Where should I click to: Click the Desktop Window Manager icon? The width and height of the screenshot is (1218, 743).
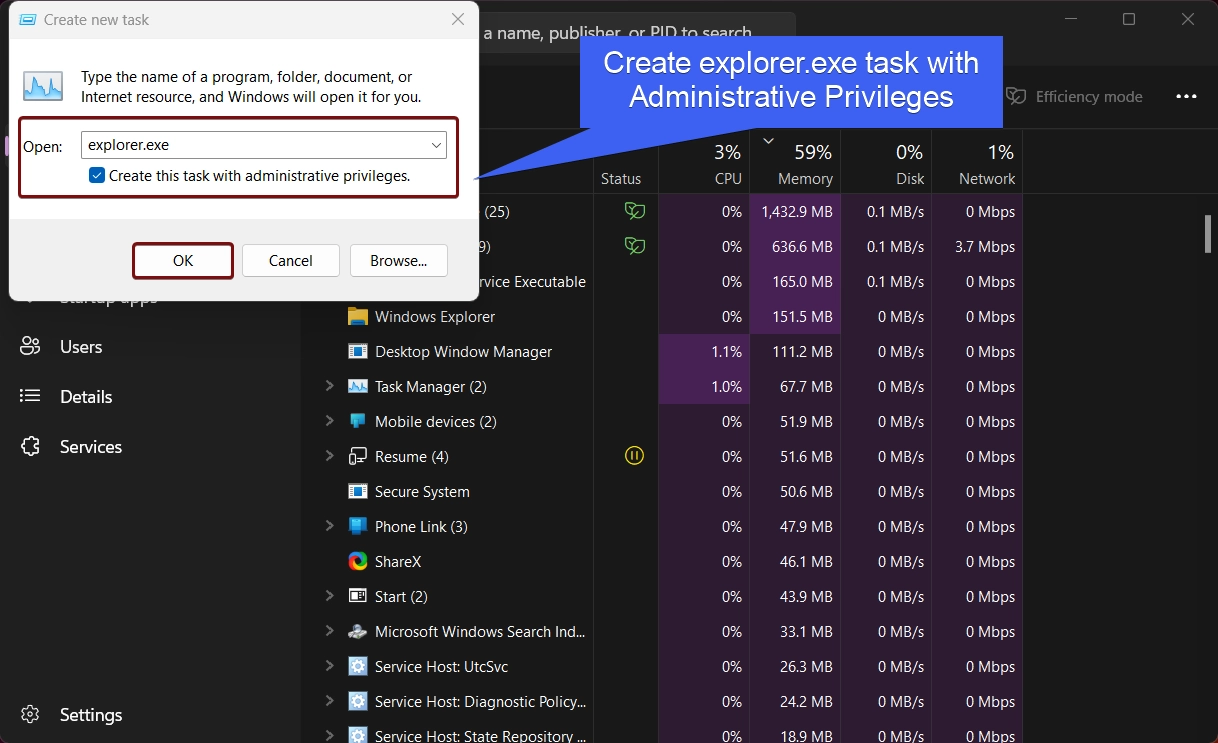(x=358, y=352)
